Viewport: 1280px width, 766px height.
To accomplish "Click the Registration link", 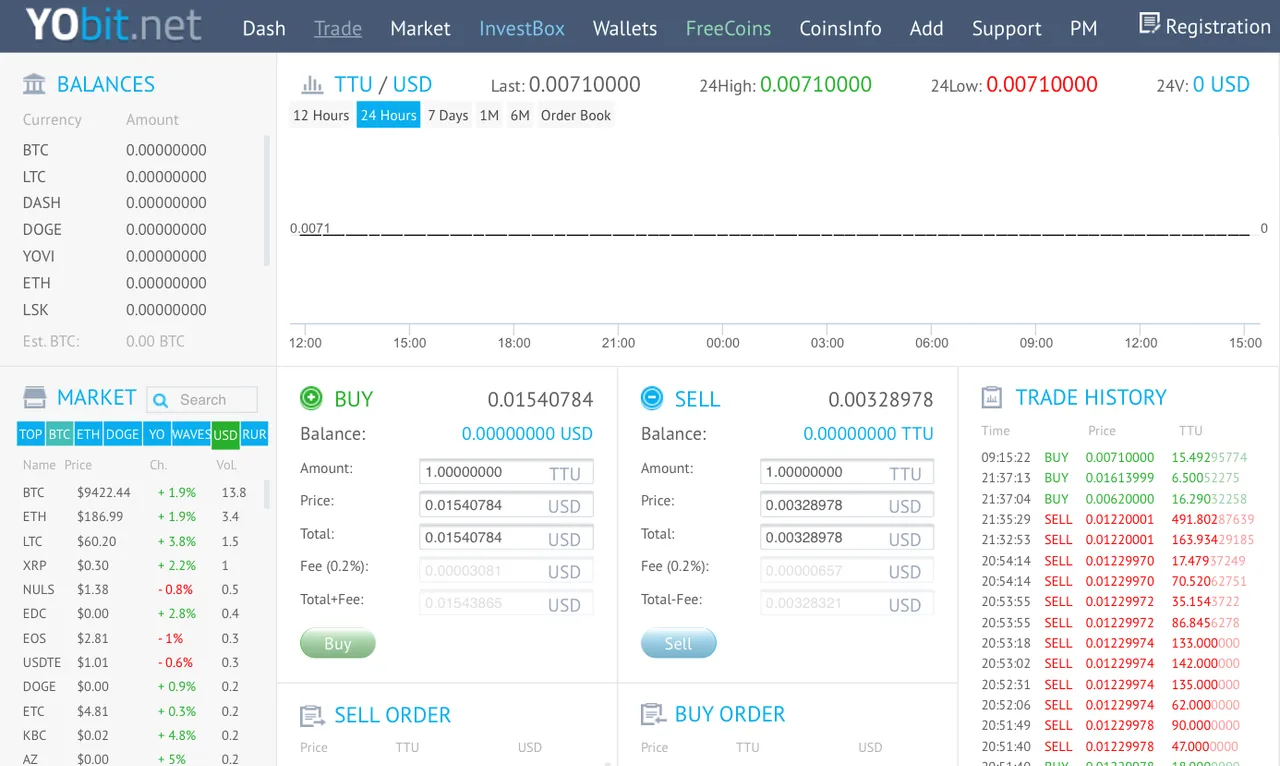I will point(1218,26).
